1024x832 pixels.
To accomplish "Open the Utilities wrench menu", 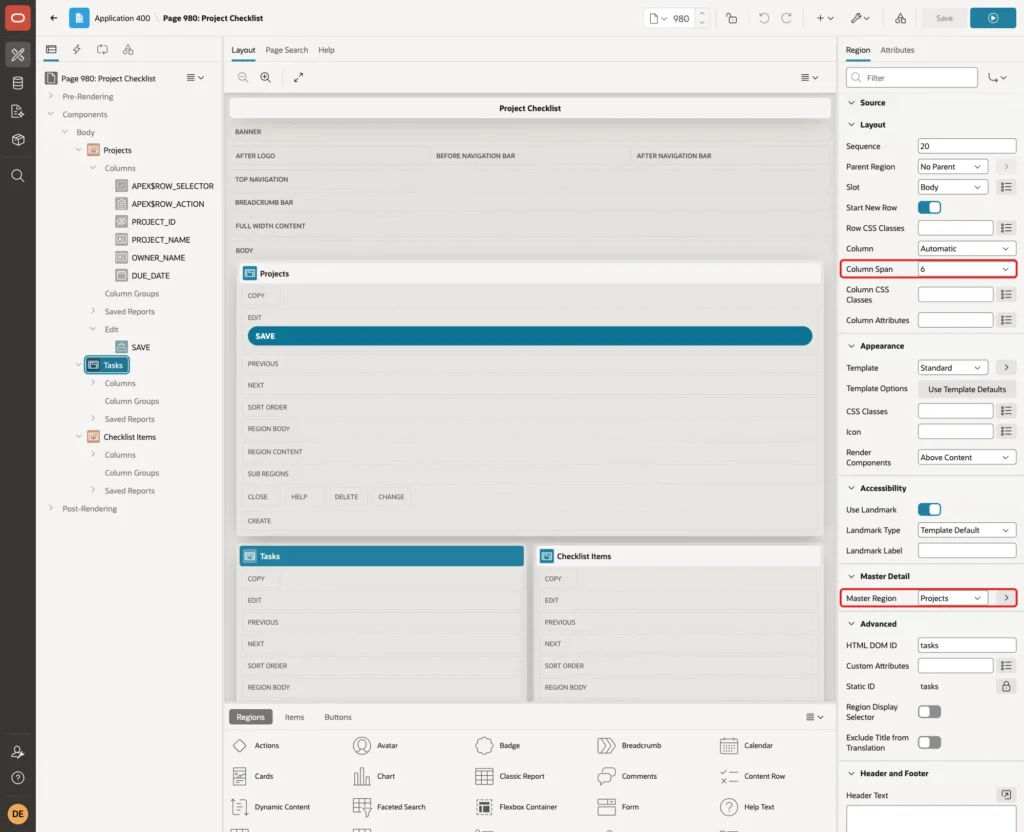I will 860,18.
